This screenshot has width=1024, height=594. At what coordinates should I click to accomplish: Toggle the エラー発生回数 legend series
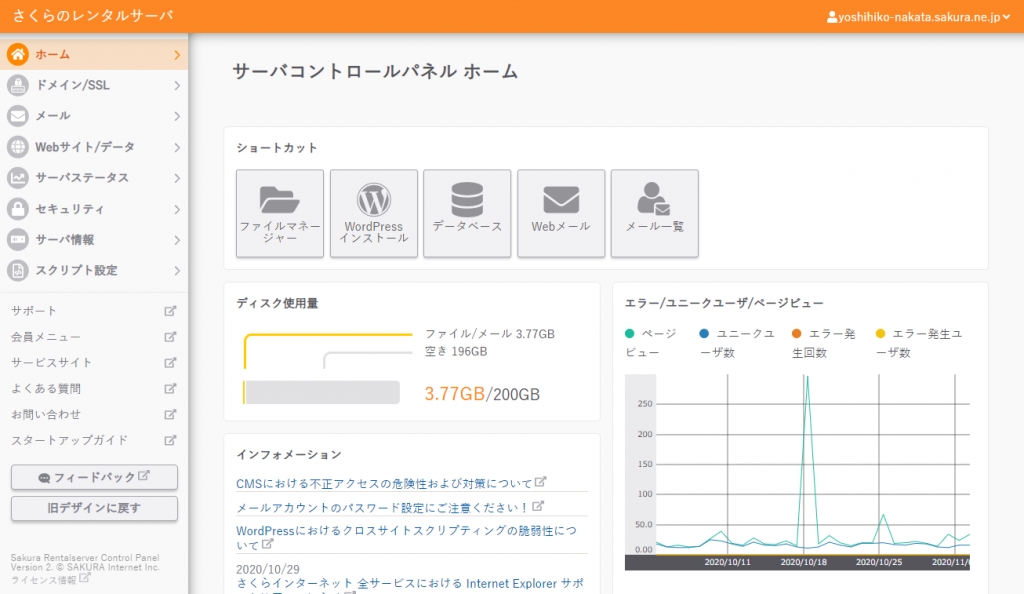click(x=824, y=343)
